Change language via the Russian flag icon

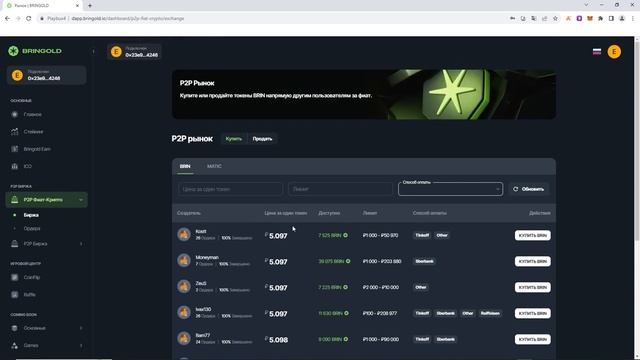point(597,52)
